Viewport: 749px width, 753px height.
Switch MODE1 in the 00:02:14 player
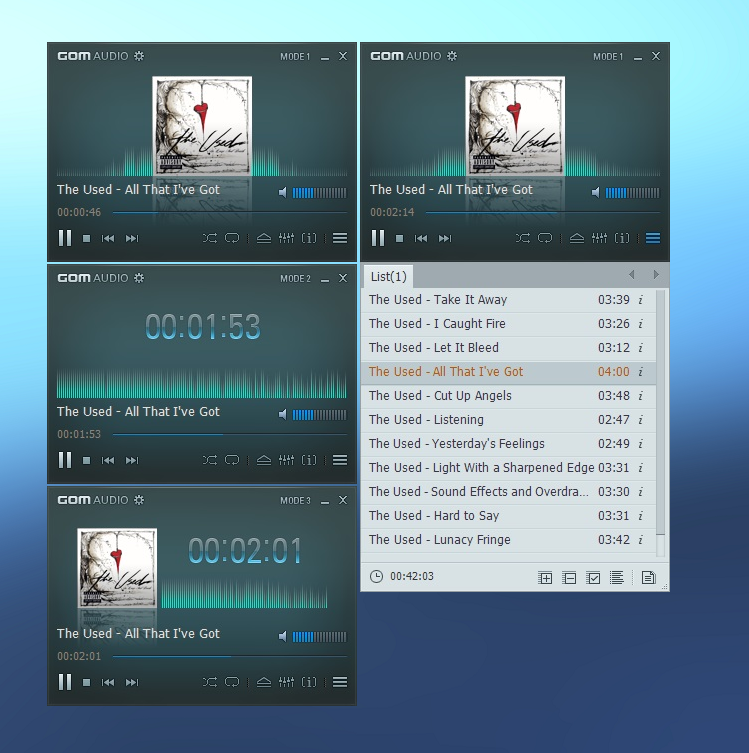[608, 57]
